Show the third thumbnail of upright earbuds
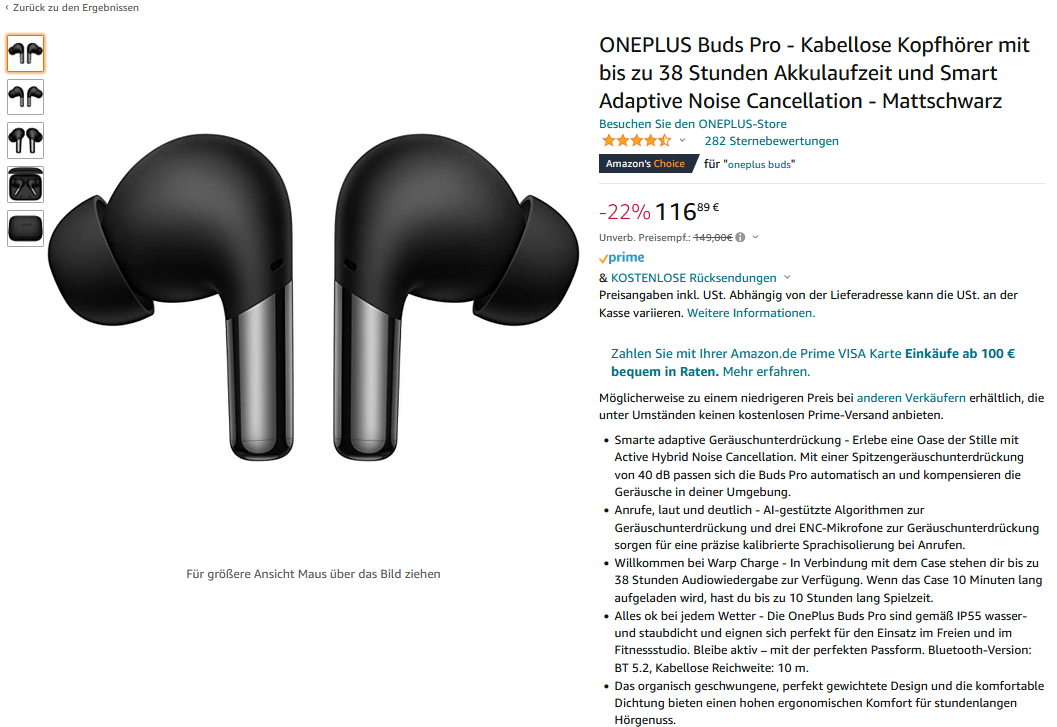The image size is (1057, 727). (x=26, y=141)
